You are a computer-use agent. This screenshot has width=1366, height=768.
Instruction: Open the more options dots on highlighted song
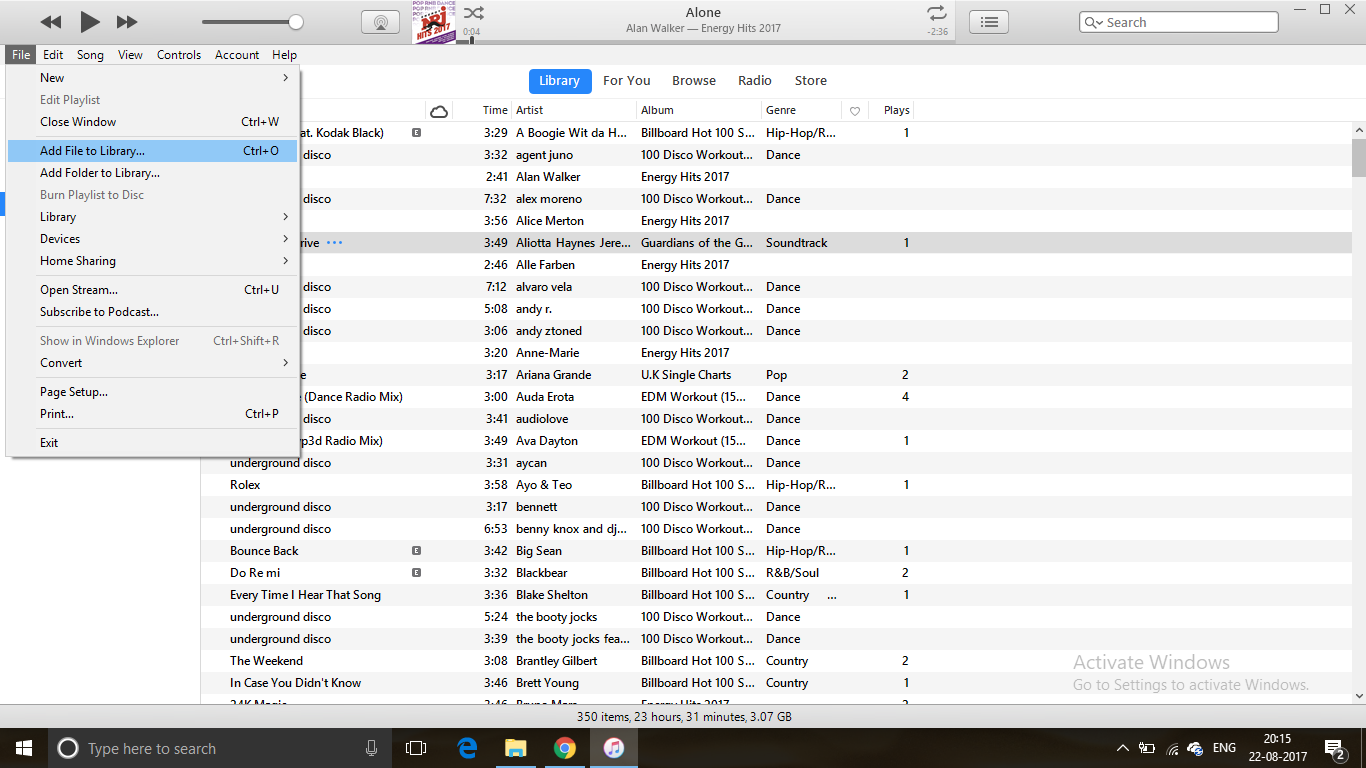(335, 243)
